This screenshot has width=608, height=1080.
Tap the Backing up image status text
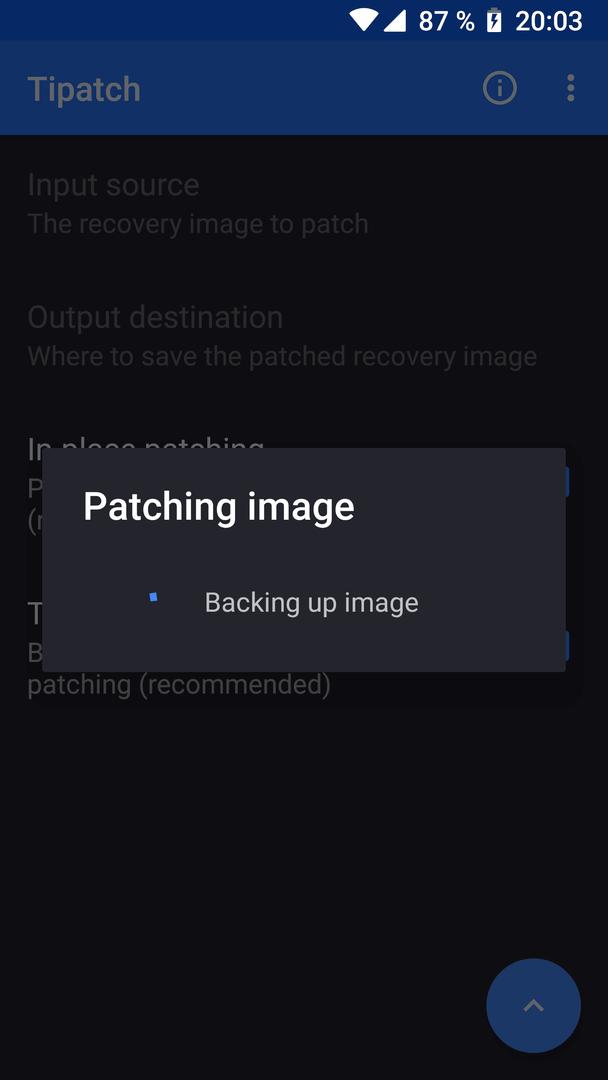[x=311, y=603]
